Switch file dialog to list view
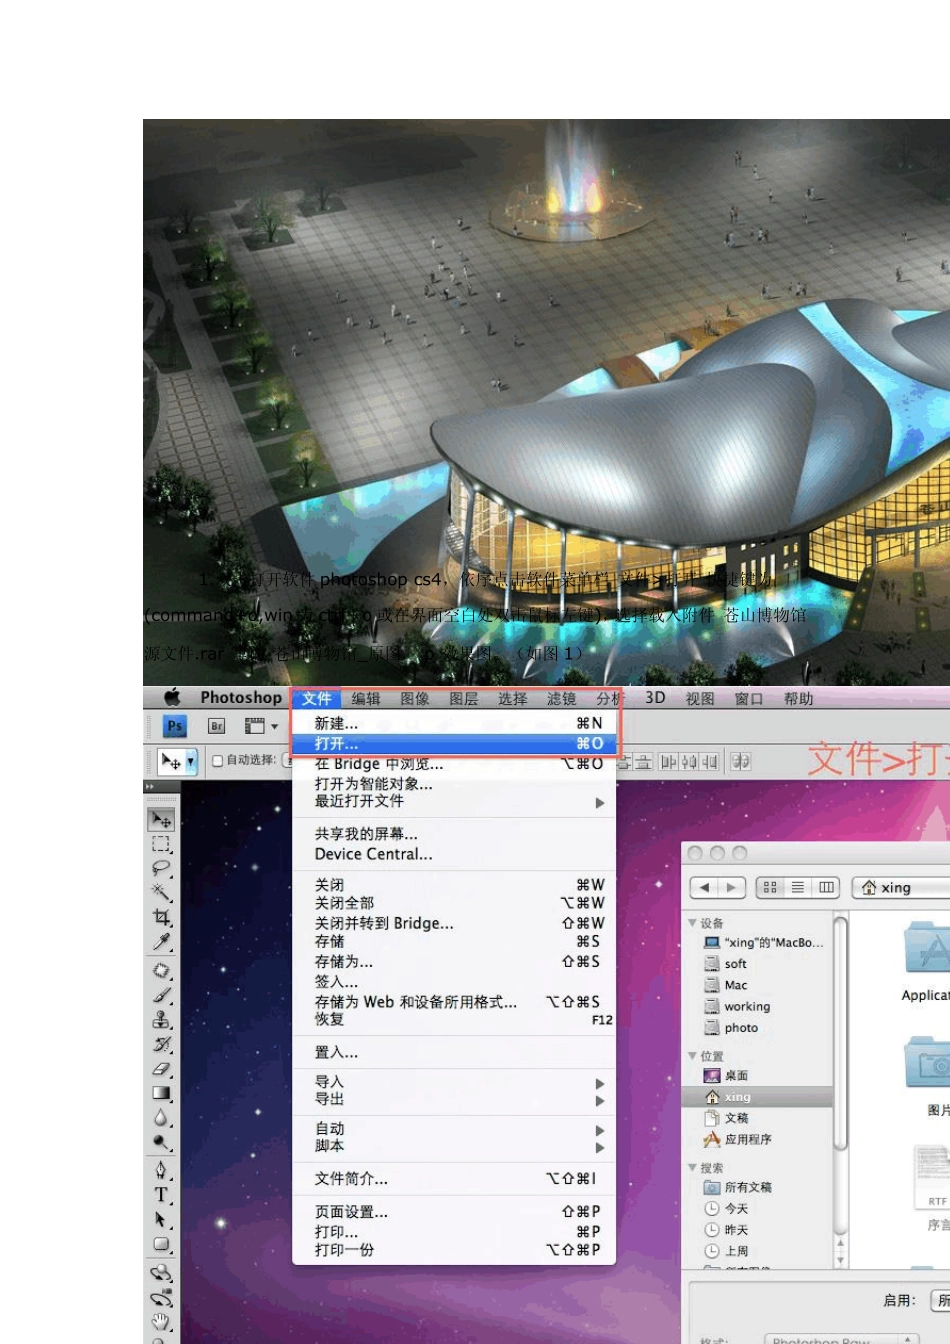 pyautogui.click(x=798, y=887)
